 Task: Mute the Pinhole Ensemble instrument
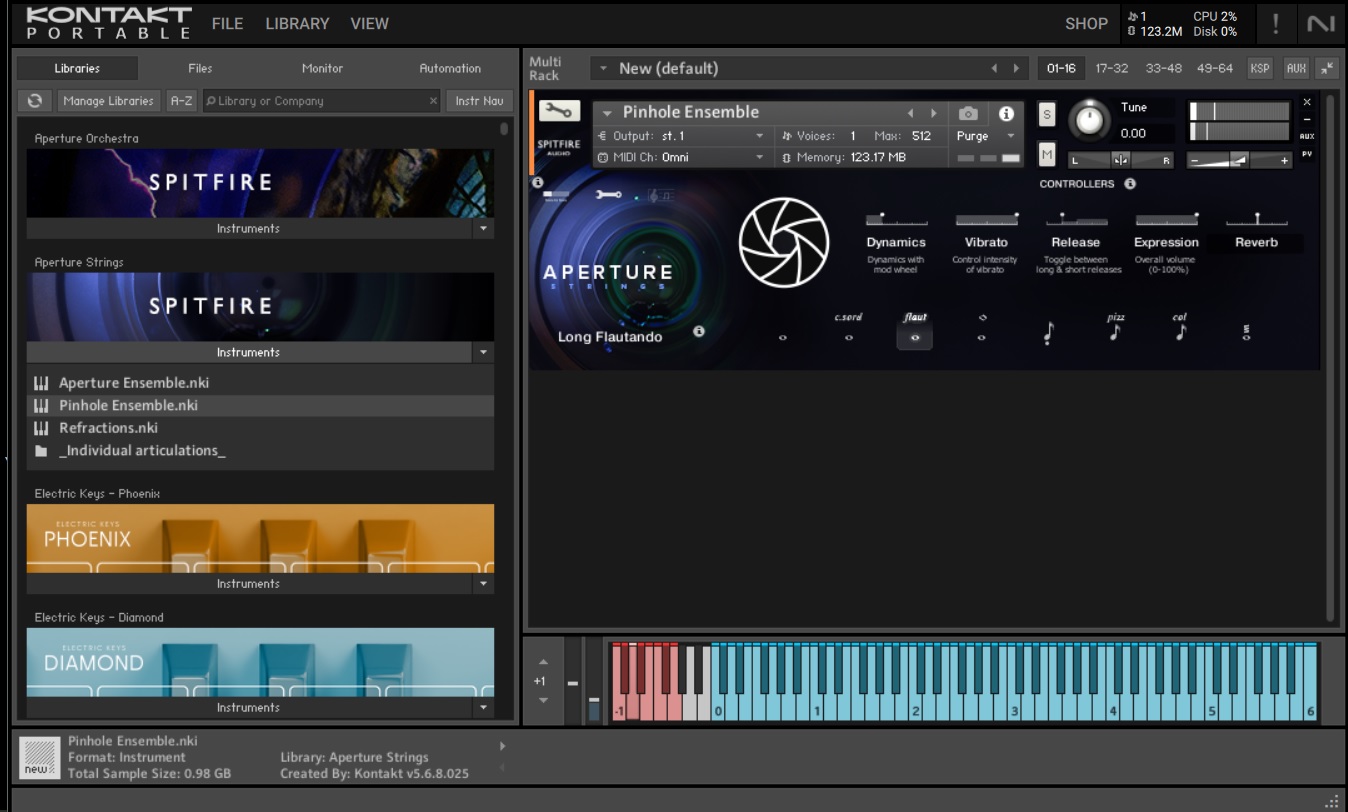[x=1047, y=154]
